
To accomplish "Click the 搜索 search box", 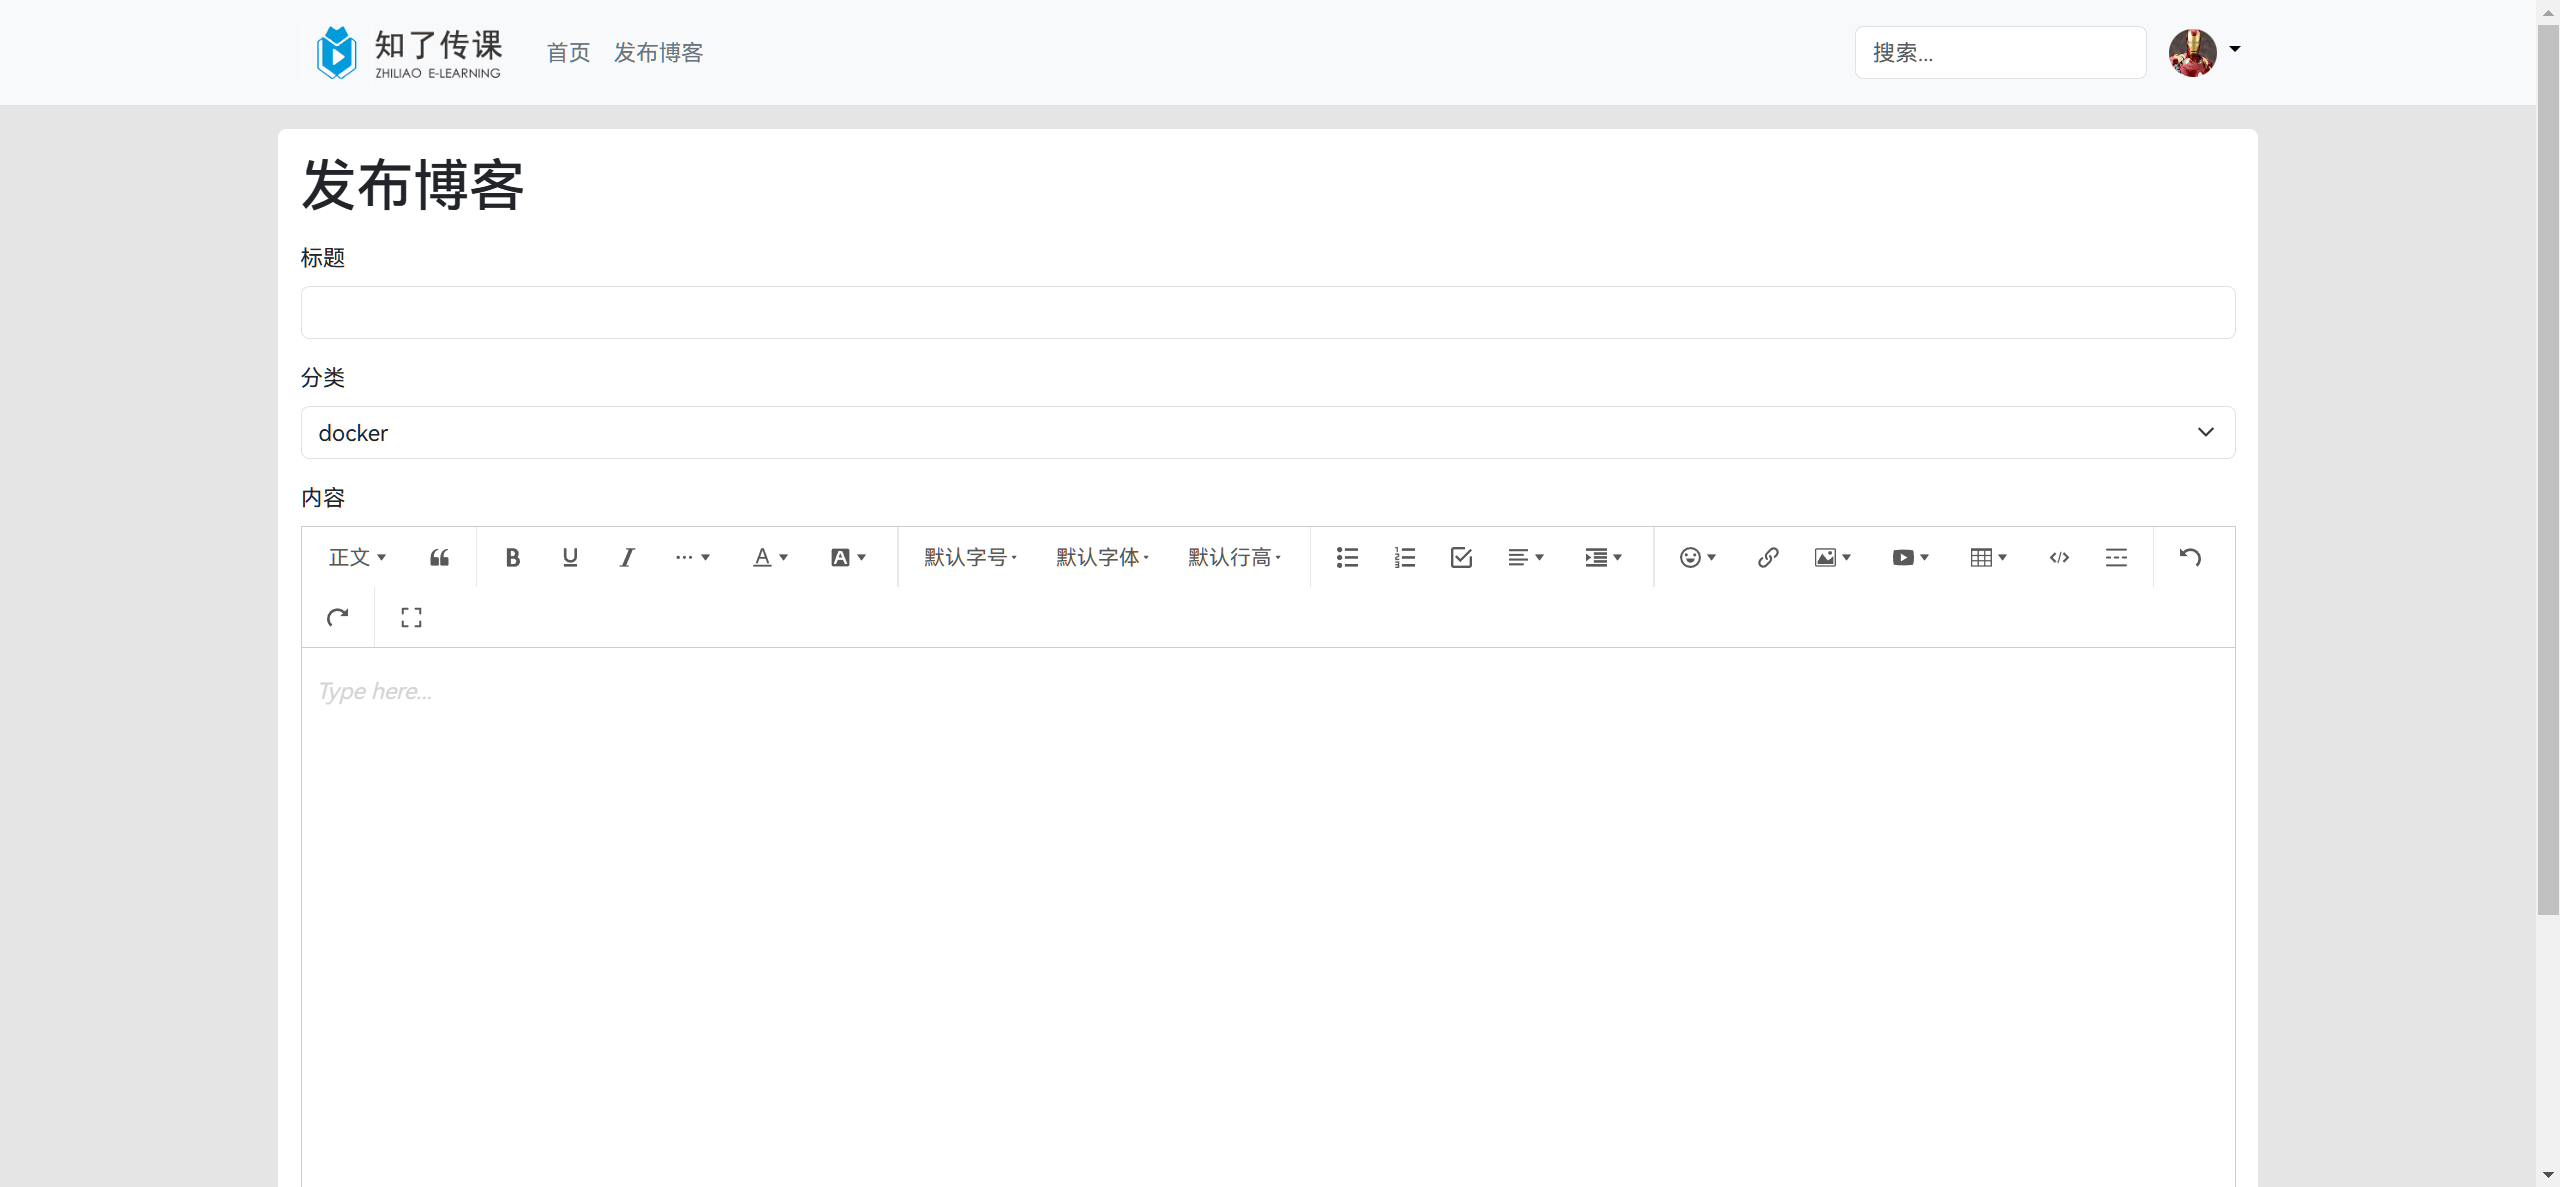I will (2000, 52).
